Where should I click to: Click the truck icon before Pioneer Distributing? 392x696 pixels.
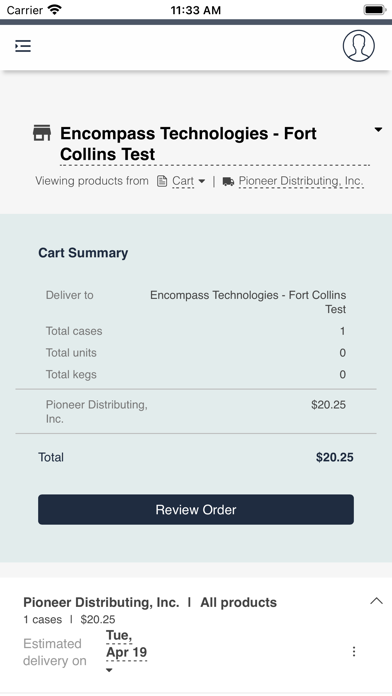point(228,182)
